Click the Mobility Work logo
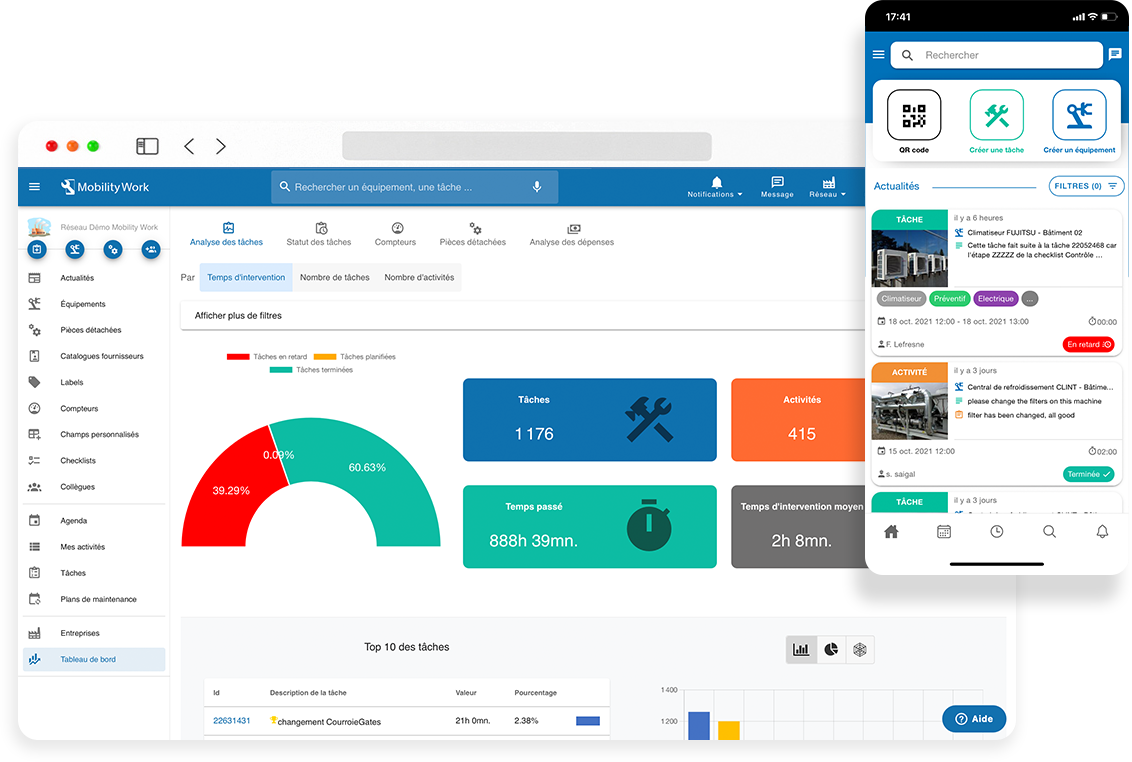 point(105,187)
